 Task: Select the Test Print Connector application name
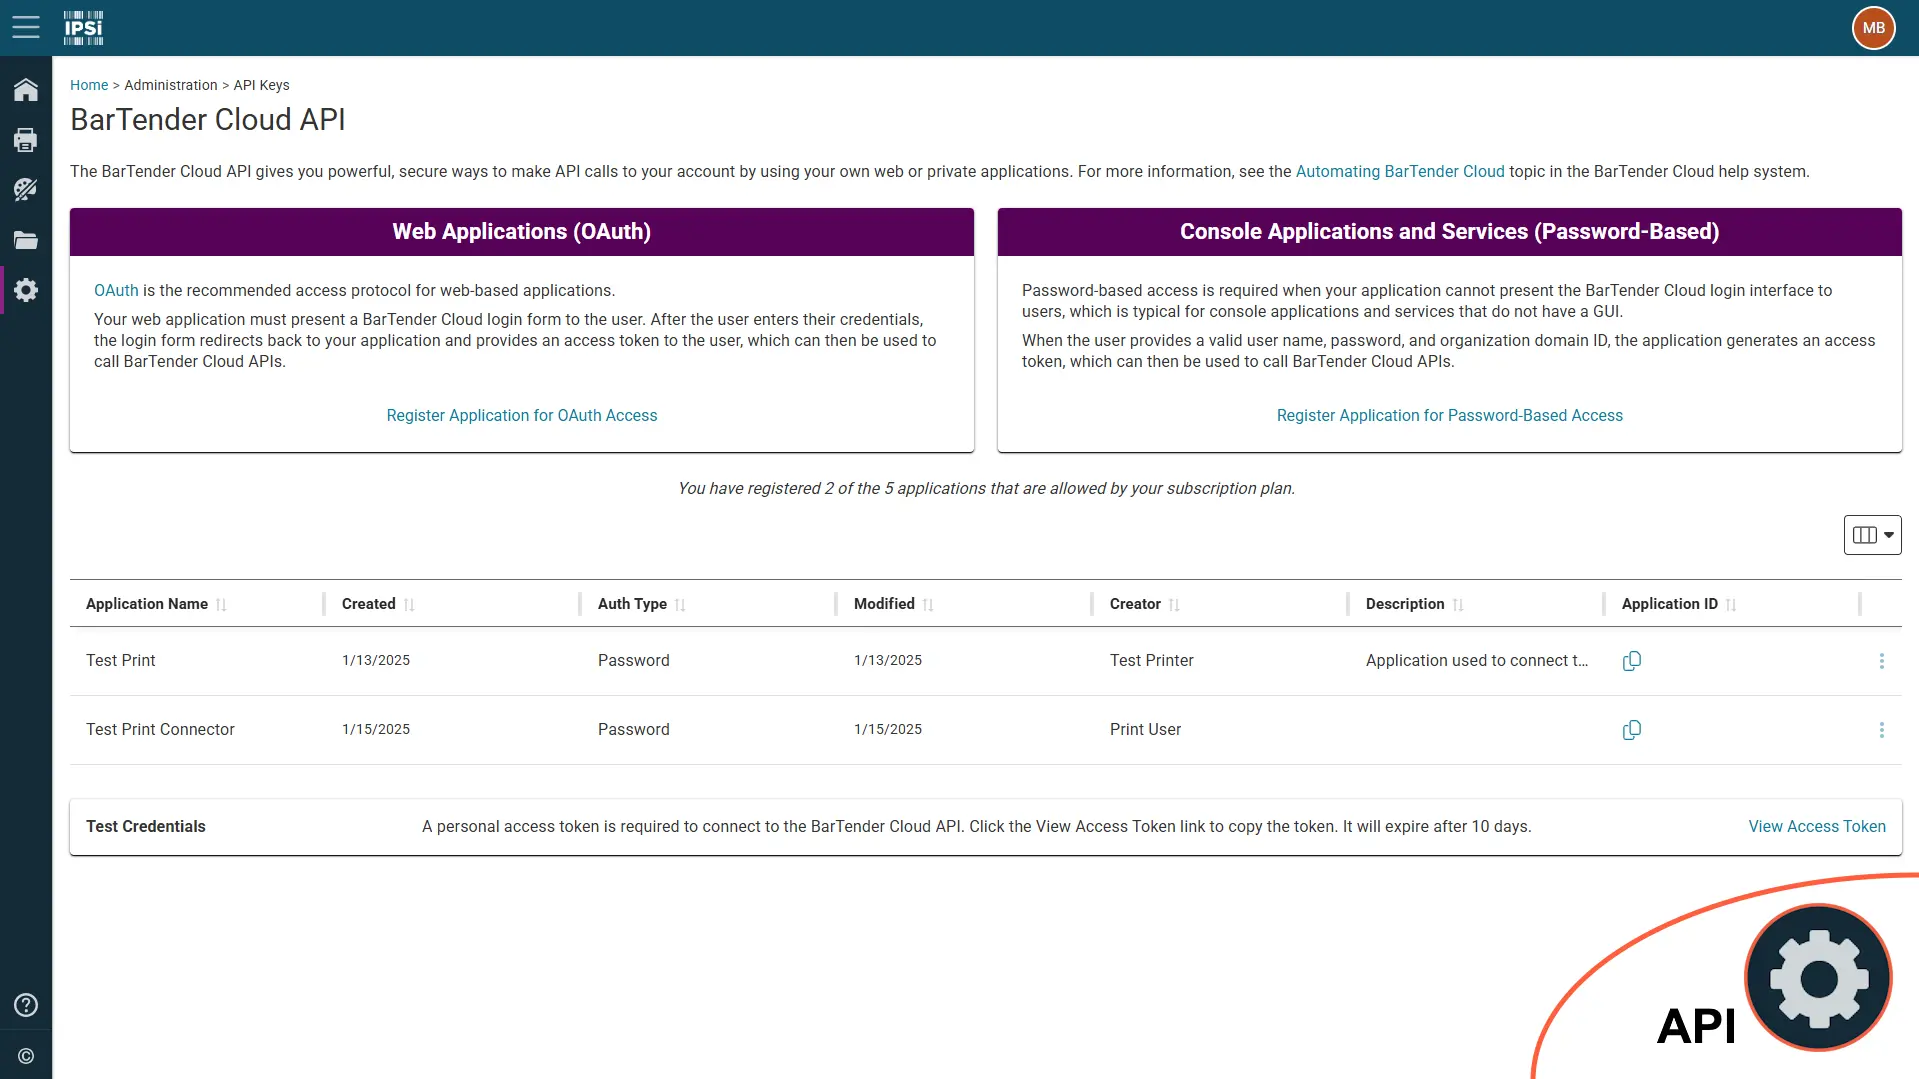point(160,729)
